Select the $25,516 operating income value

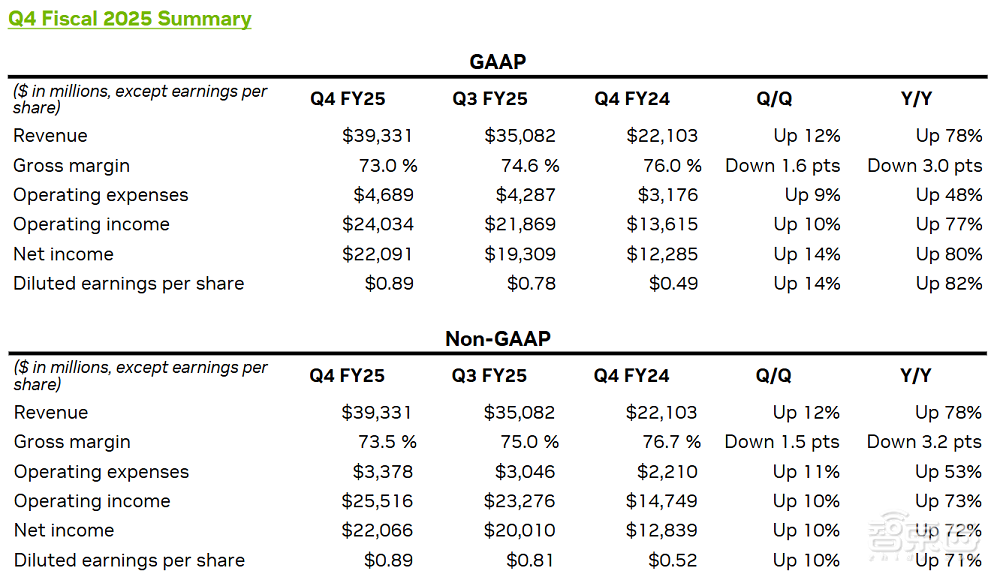pos(378,501)
